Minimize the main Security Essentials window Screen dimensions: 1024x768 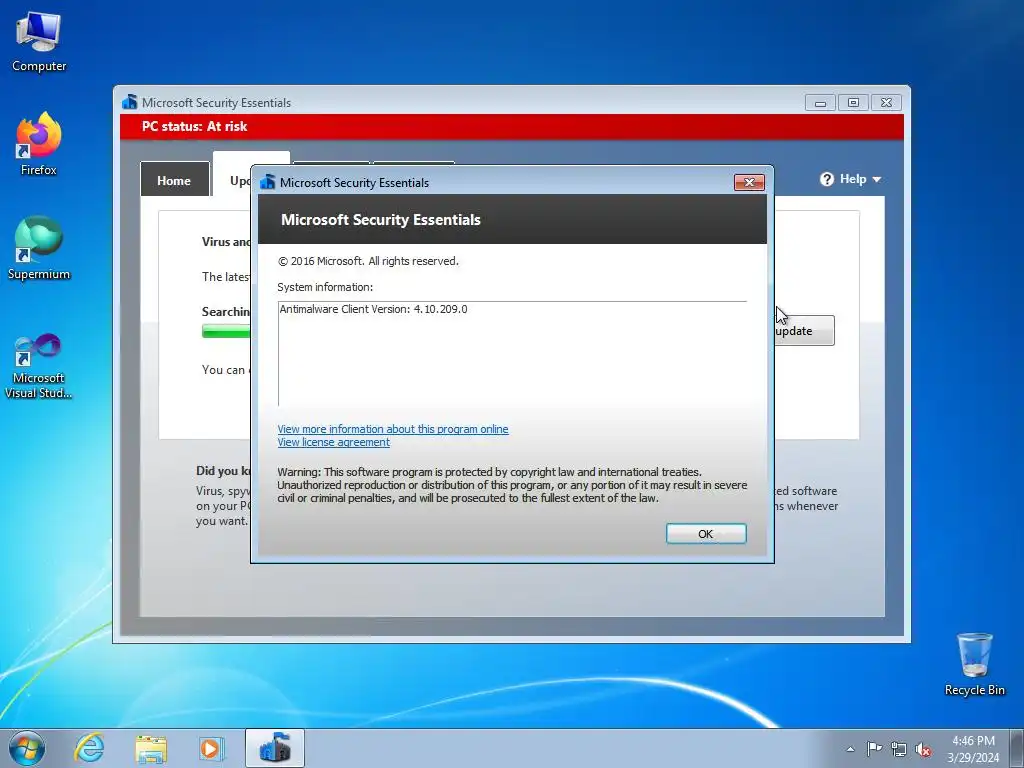point(820,103)
